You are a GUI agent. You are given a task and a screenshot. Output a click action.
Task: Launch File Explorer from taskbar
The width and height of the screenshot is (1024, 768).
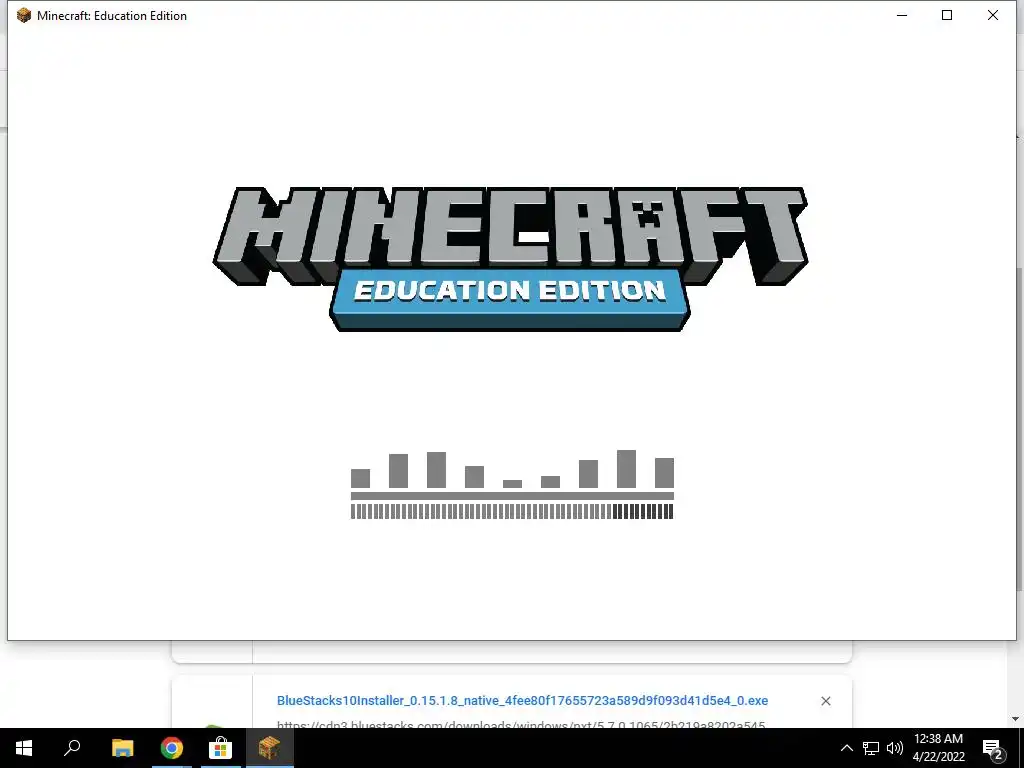click(122, 748)
